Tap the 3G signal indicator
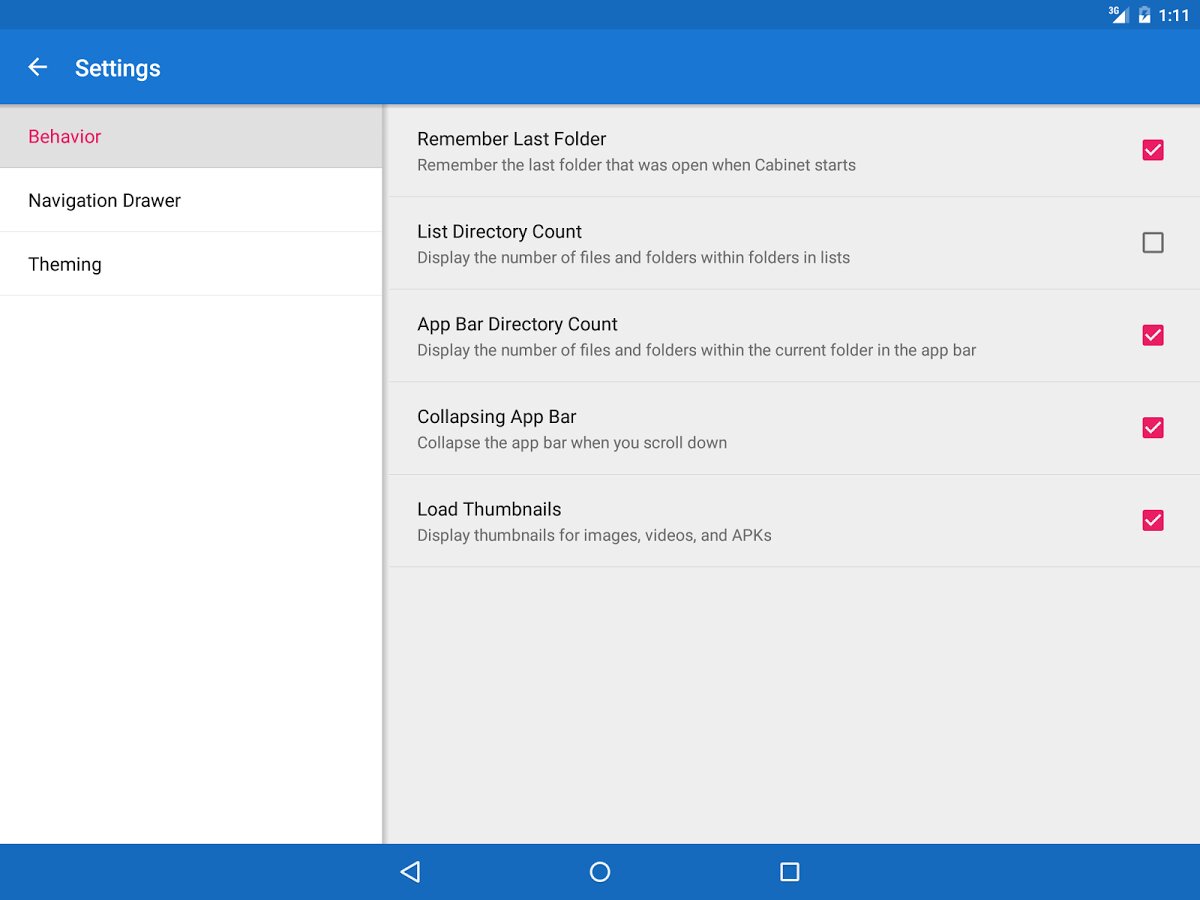This screenshot has height=900, width=1200. [x=1118, y=14]
